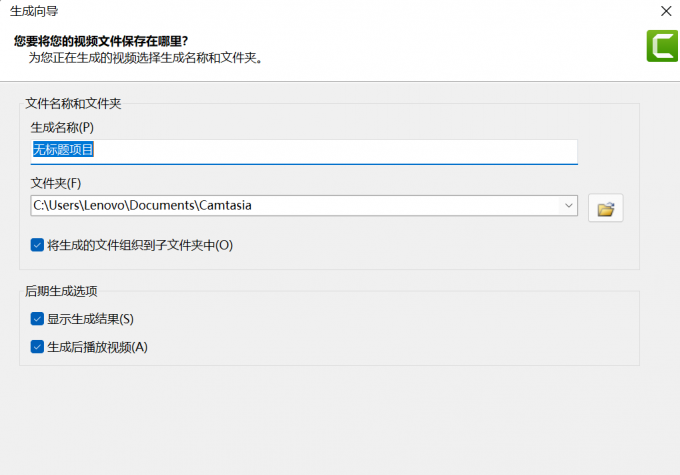Viewport: 680px width, 475px height.
Task: Click the heading 您要将您的视频文件保存在哪里？
Action: (101, 41)
